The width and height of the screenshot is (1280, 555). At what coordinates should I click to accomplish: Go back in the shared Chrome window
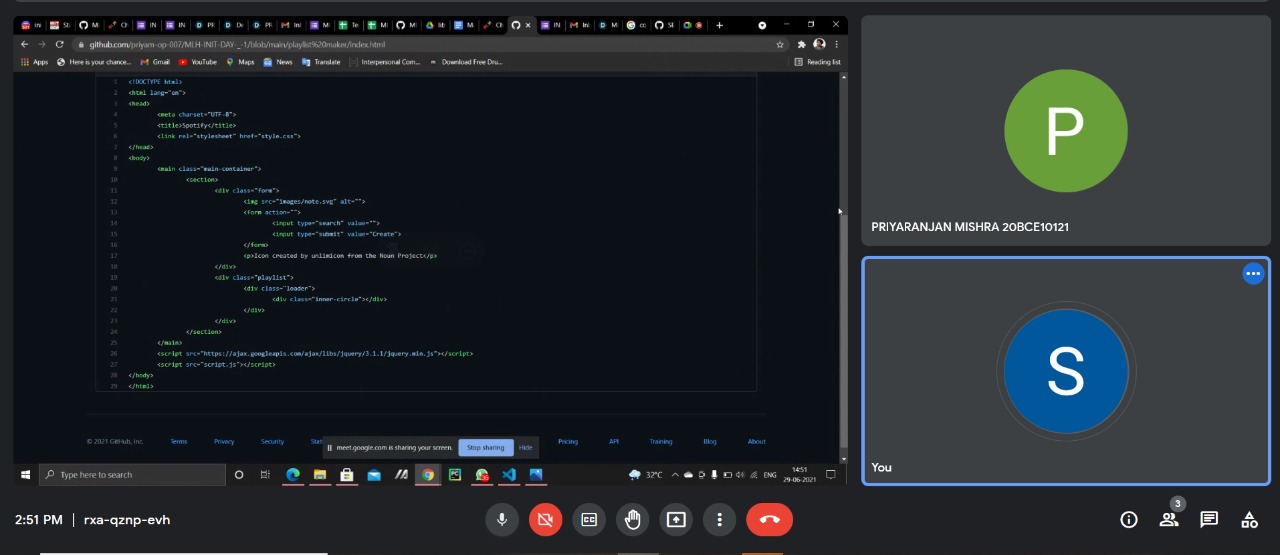click(25, 44)
